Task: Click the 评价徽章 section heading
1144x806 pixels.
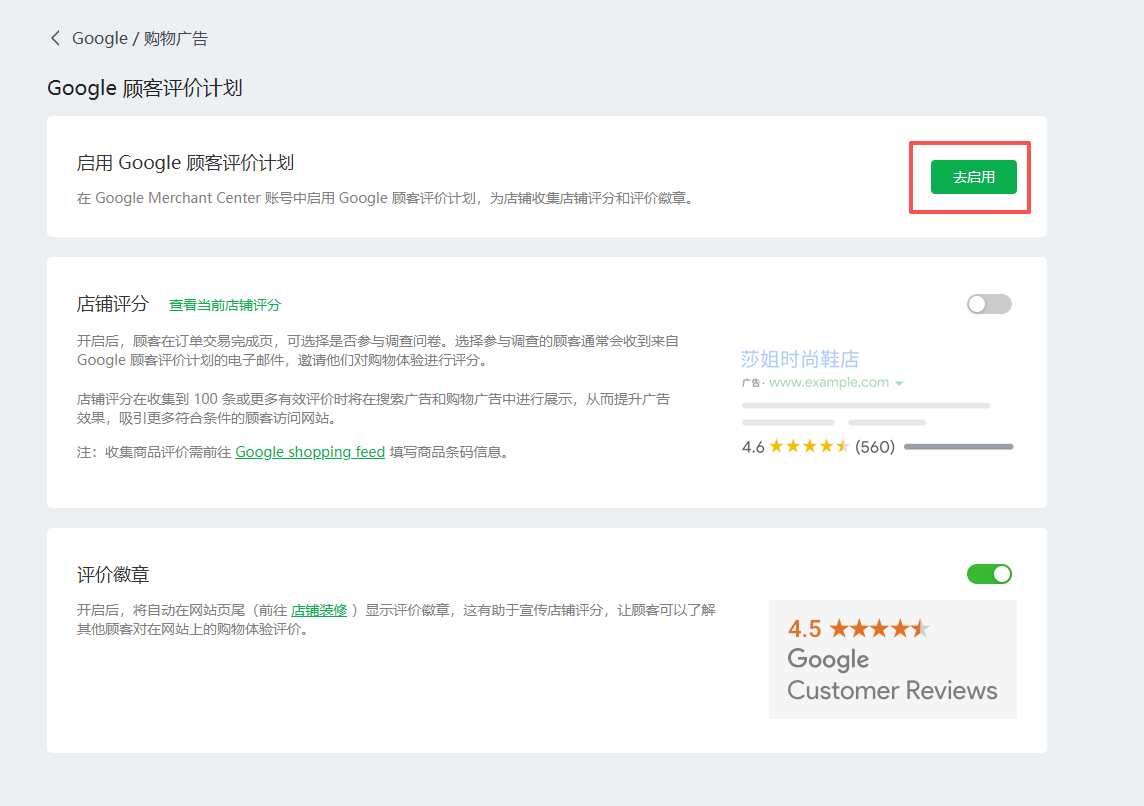Action: pyautogui.click(x=113, y=575)
